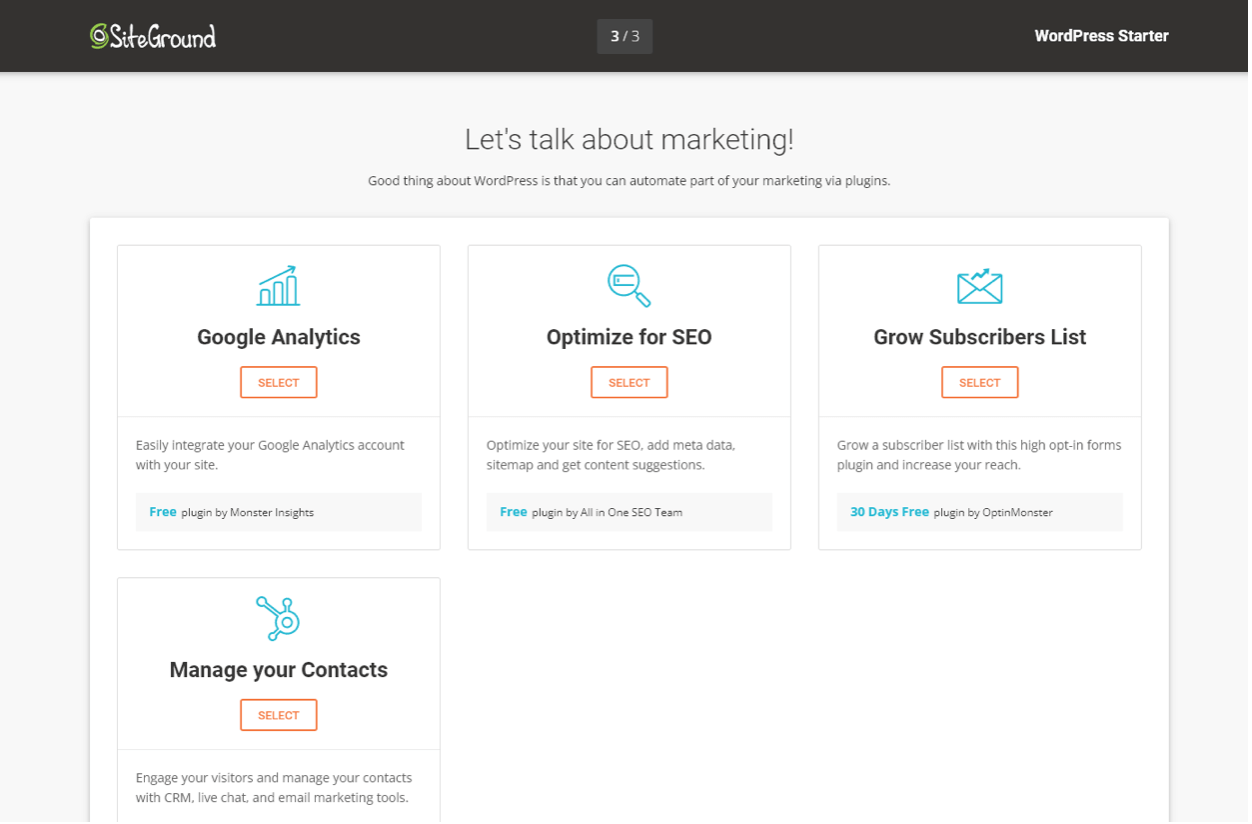The image size is (1252, 824).
Task: Select the Optimize for SEO plugin
Action: pos(629,382)
